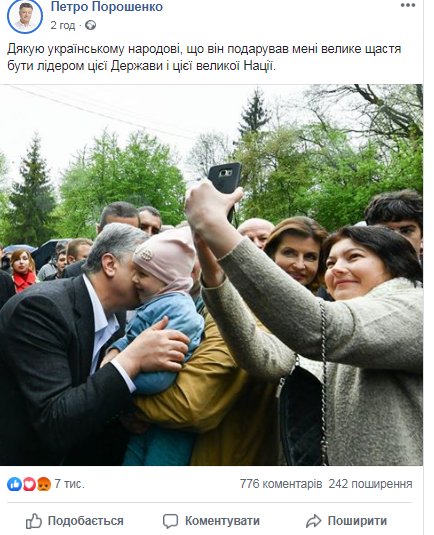Open the Петро Порошенко profile link
This screenshot has width=434, height=535.
107,6
